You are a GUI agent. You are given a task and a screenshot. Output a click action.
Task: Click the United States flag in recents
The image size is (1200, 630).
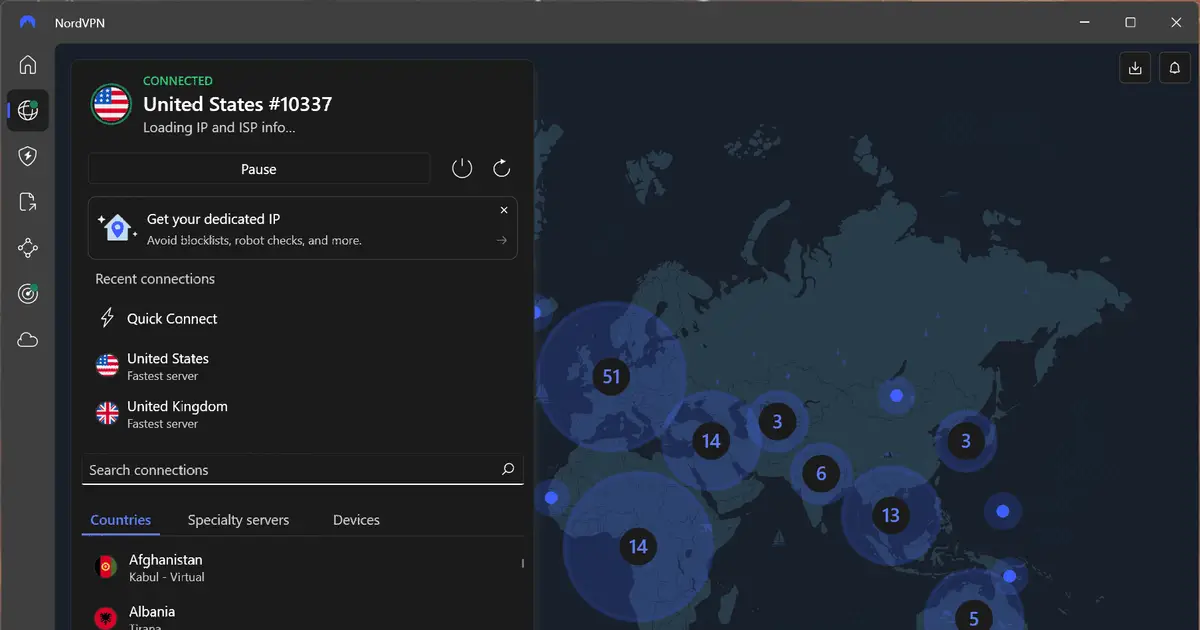click(x=107, y=365)
